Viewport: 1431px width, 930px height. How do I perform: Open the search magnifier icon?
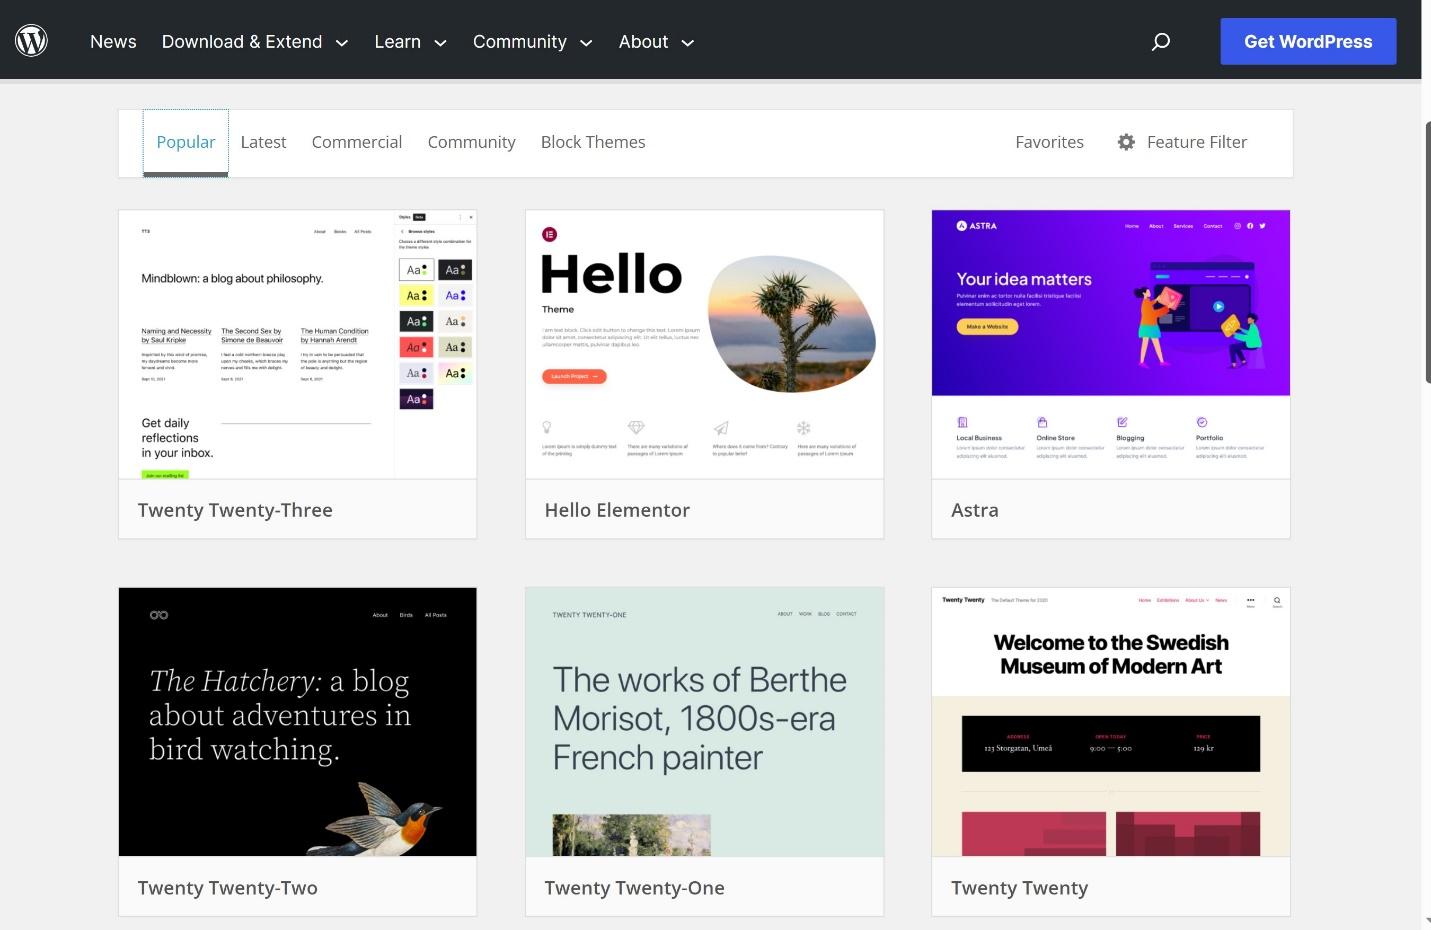(x=1160, y=42)
